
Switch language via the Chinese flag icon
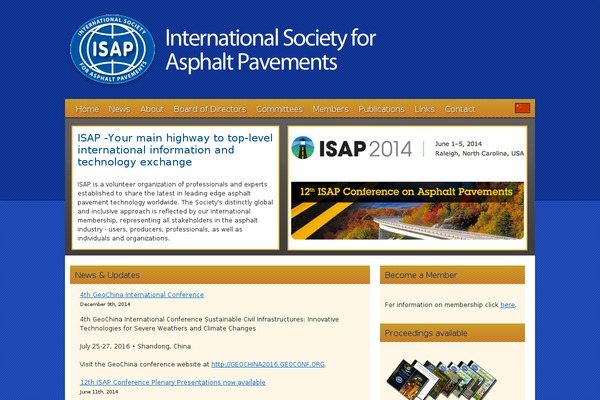click(x=522, y=108)
